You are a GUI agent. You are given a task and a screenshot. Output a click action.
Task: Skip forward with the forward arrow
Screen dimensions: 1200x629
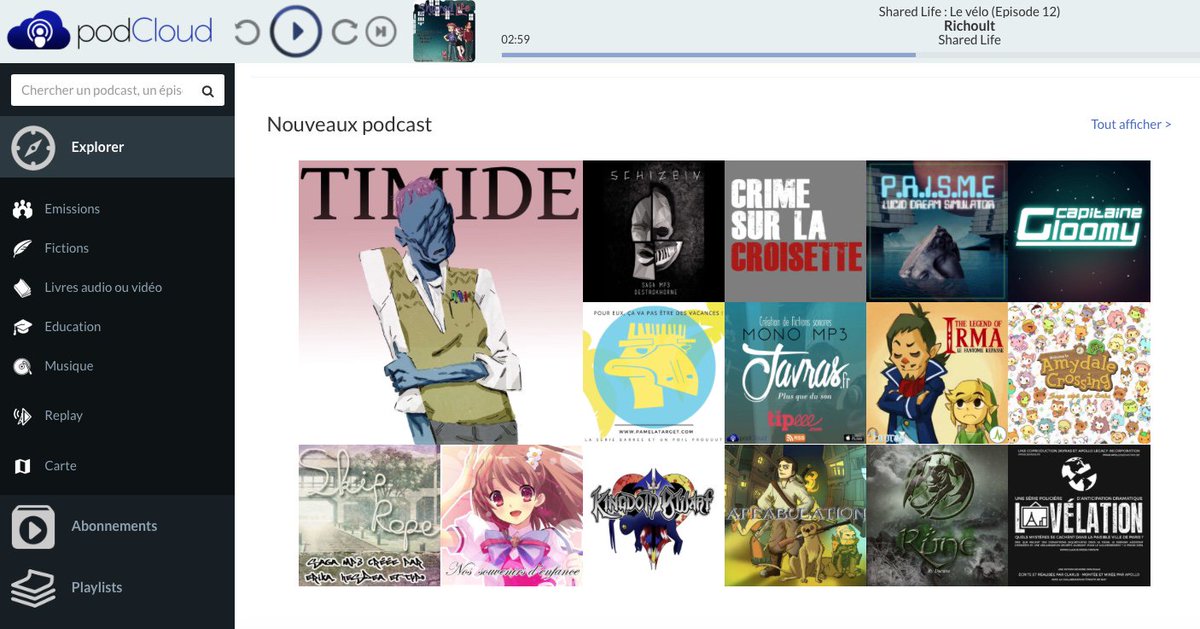coord(345,33)
